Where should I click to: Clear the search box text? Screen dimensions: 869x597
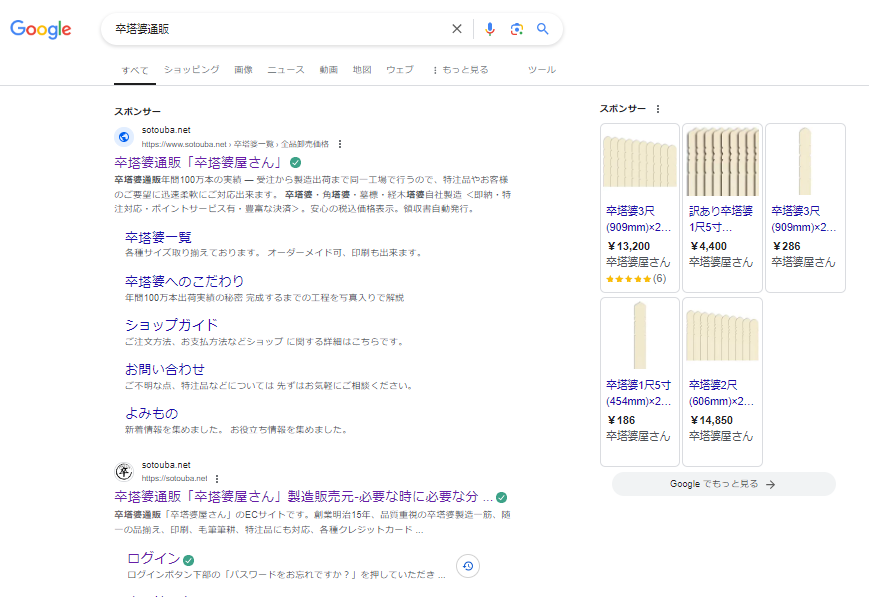click(457, 29)
